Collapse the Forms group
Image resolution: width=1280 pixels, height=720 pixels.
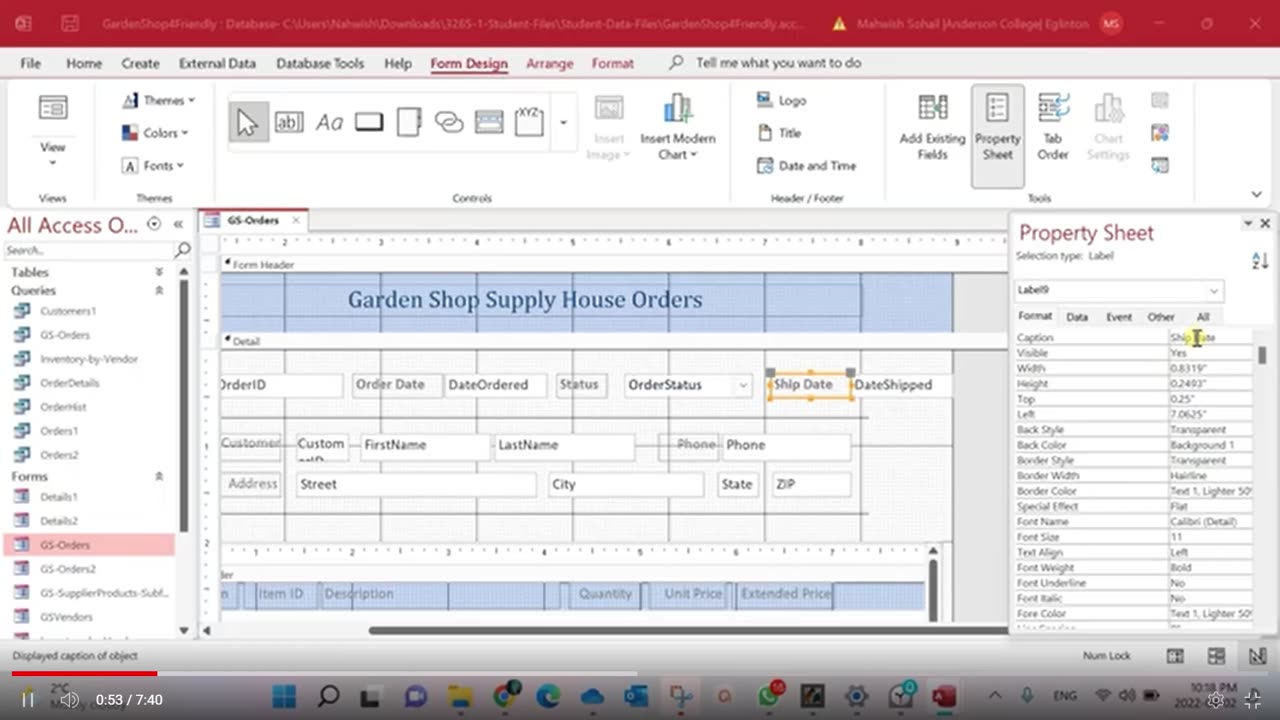[x=158, y=477]
